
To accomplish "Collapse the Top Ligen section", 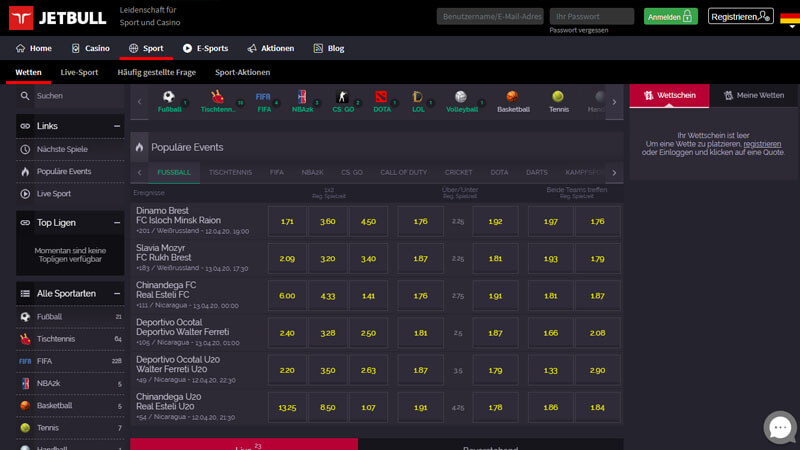I will pyautogui.click(x=117, y=223).
